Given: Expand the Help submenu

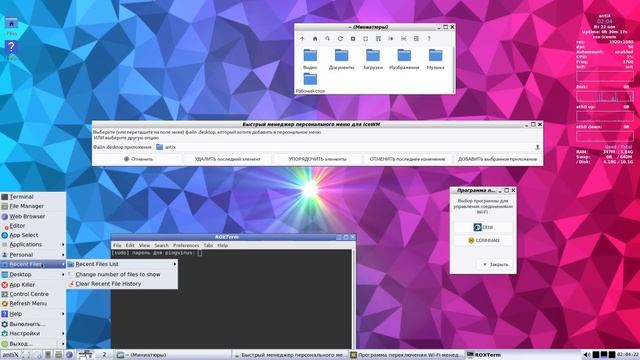Looking at the screenshot, I should 33,314.
